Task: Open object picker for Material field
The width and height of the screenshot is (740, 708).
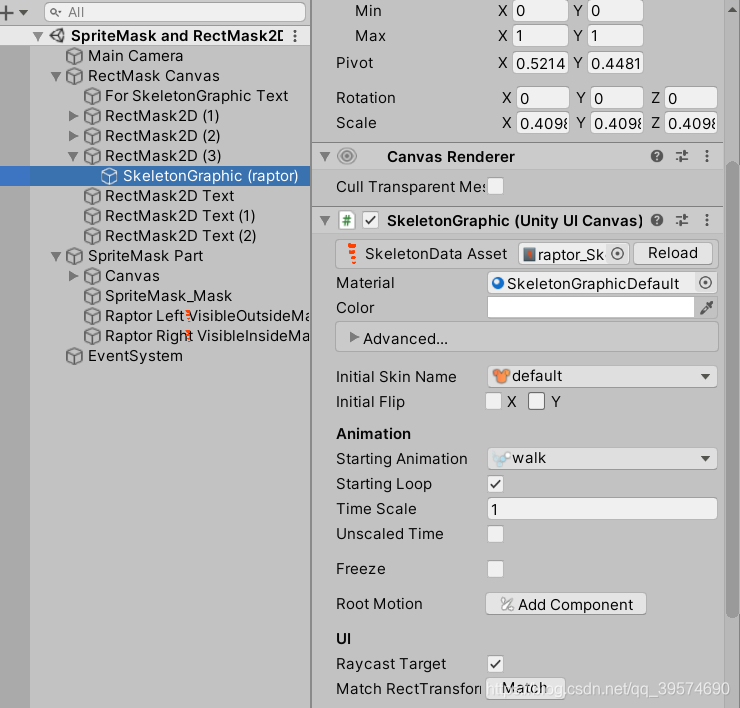Action: tap(706, 283)
